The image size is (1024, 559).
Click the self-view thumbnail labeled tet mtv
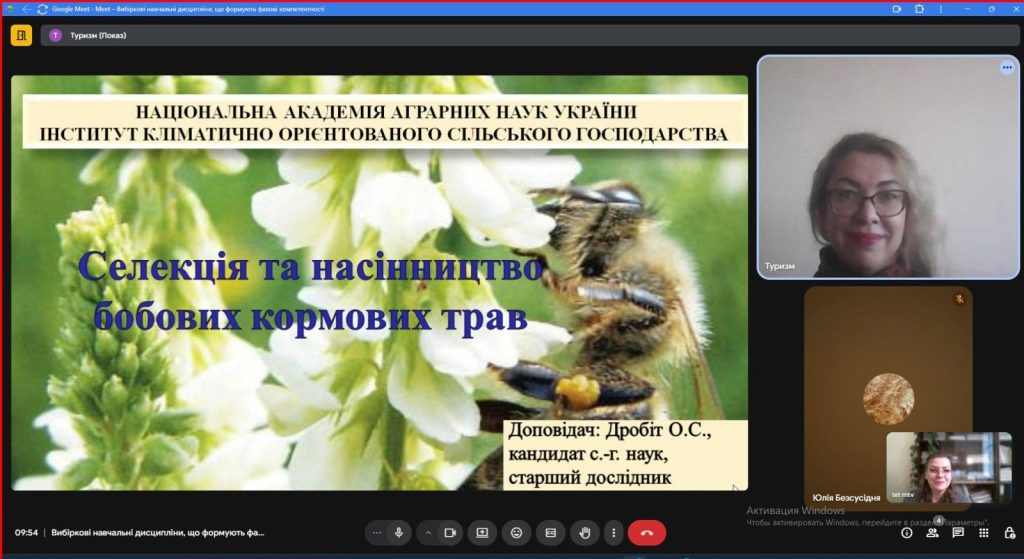pyautogui.click(x=949, y=467)
